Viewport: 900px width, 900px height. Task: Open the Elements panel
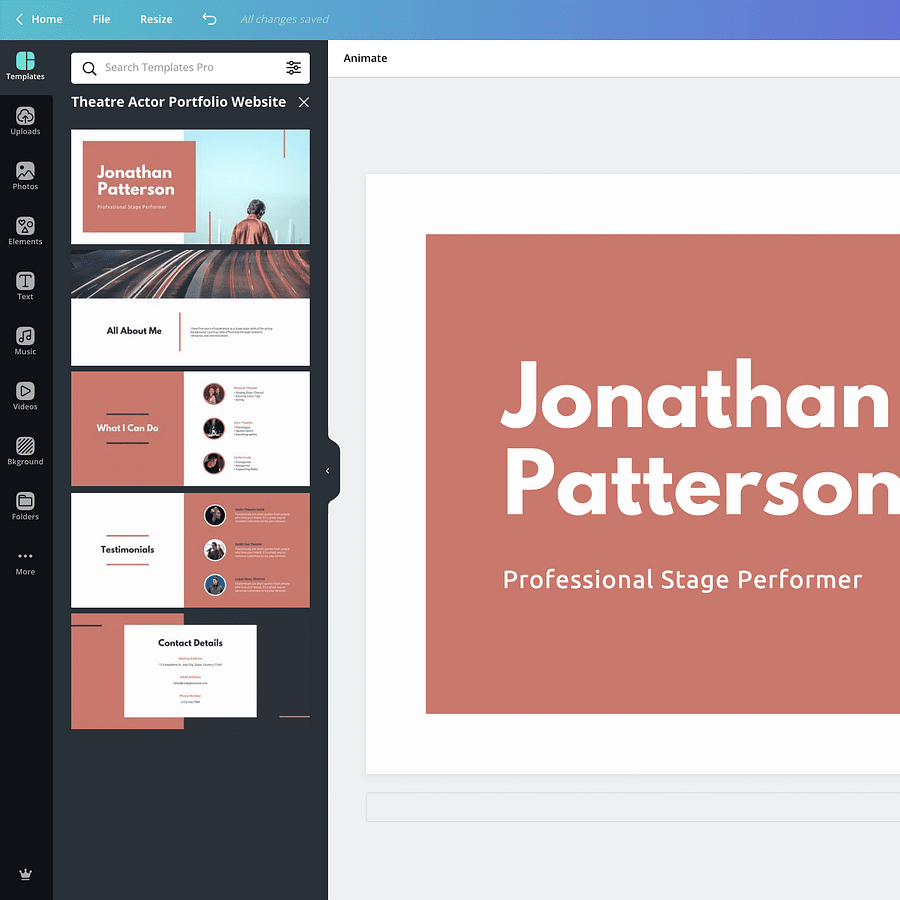pos(25,231)
